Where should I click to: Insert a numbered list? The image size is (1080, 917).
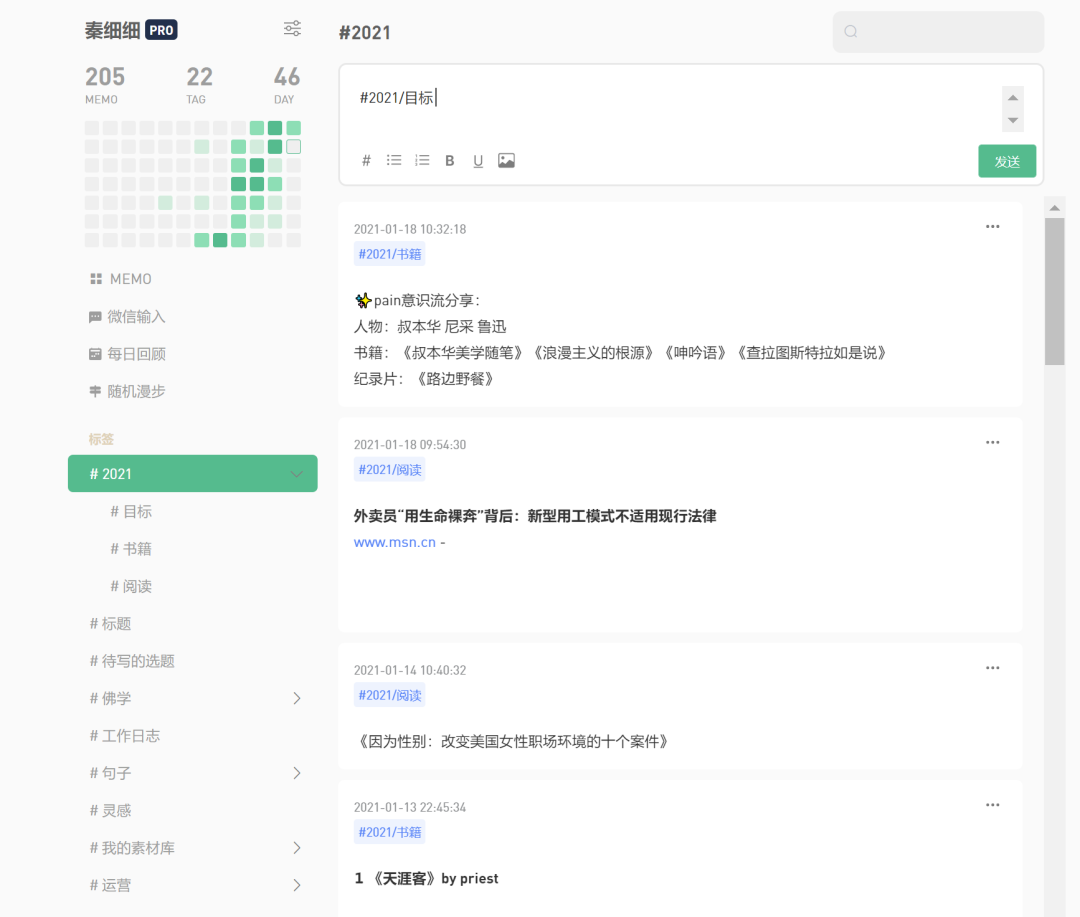tap(422, 161)
